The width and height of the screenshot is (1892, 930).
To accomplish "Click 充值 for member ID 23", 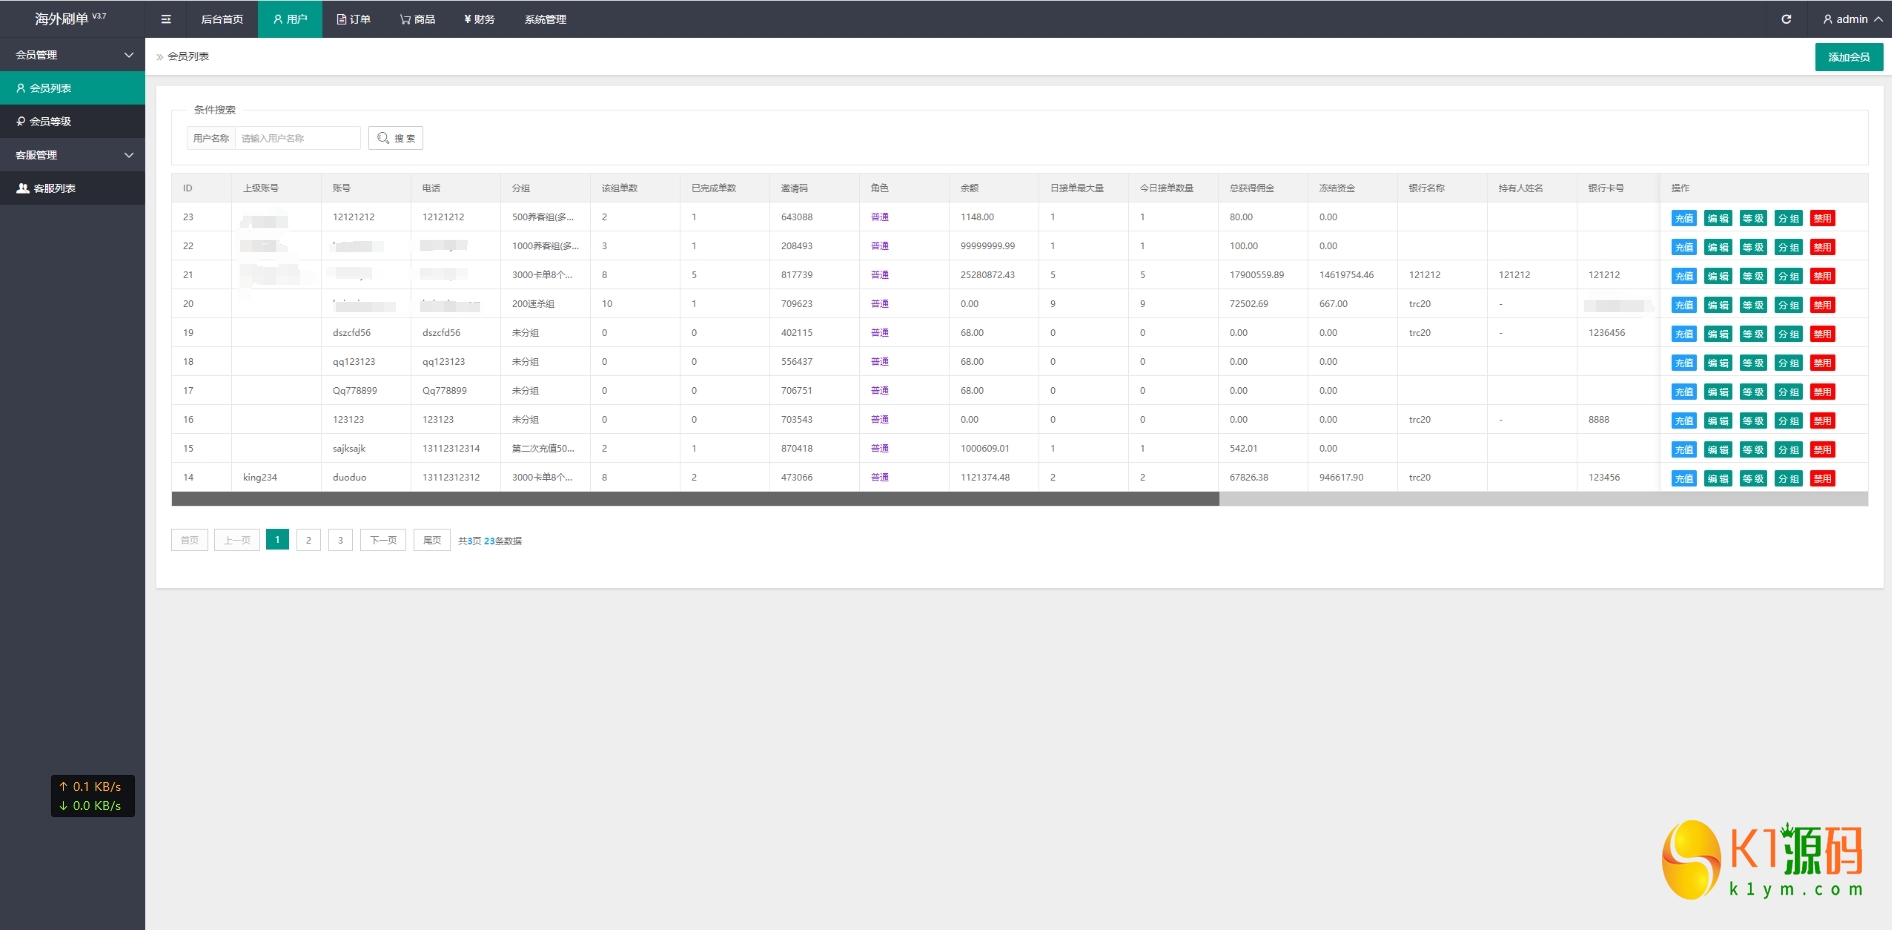I will click(x=1684, y=218).
